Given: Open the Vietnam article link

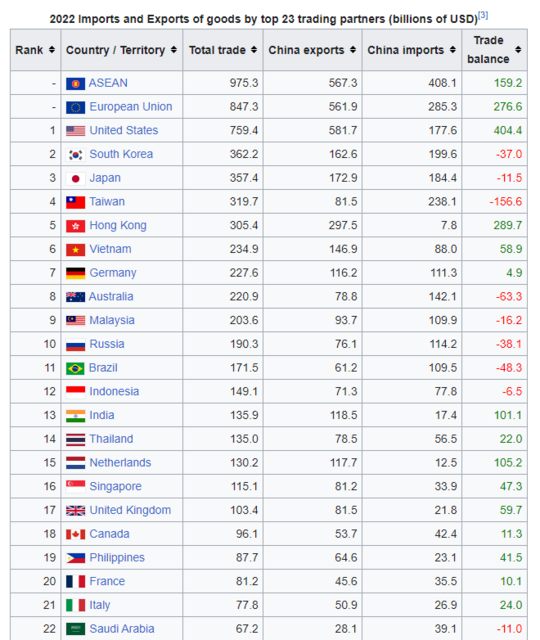Looking at the screenshot, I should (x=110, y=249).
